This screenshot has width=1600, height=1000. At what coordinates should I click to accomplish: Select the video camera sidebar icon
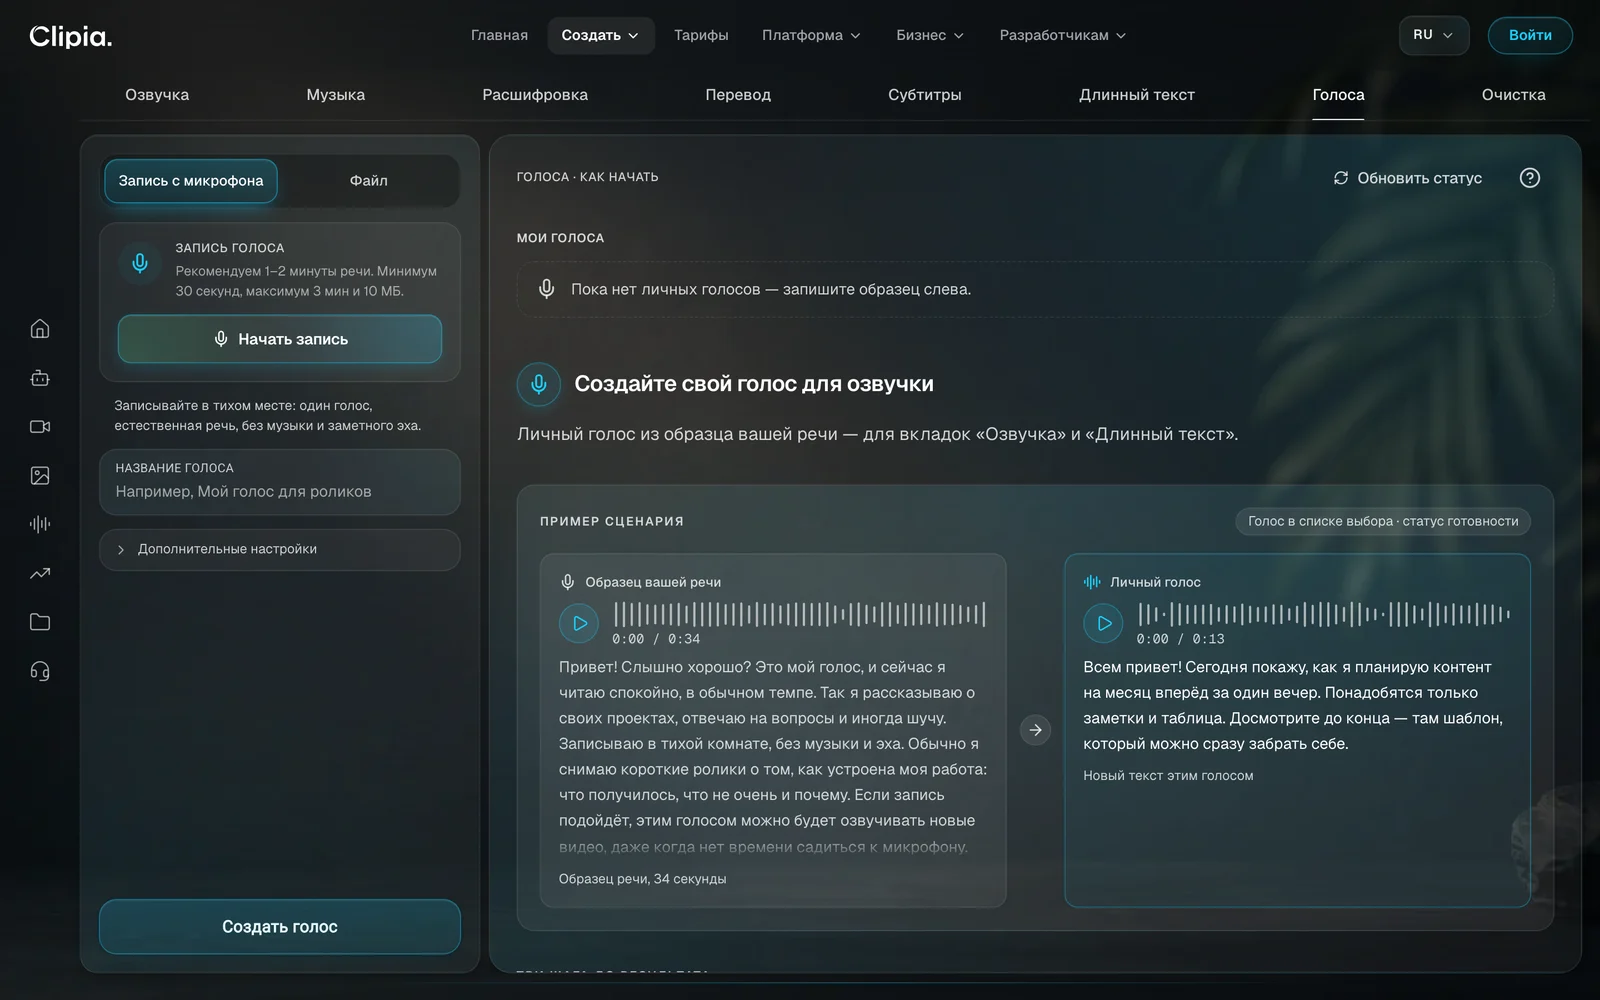point(40,427)
